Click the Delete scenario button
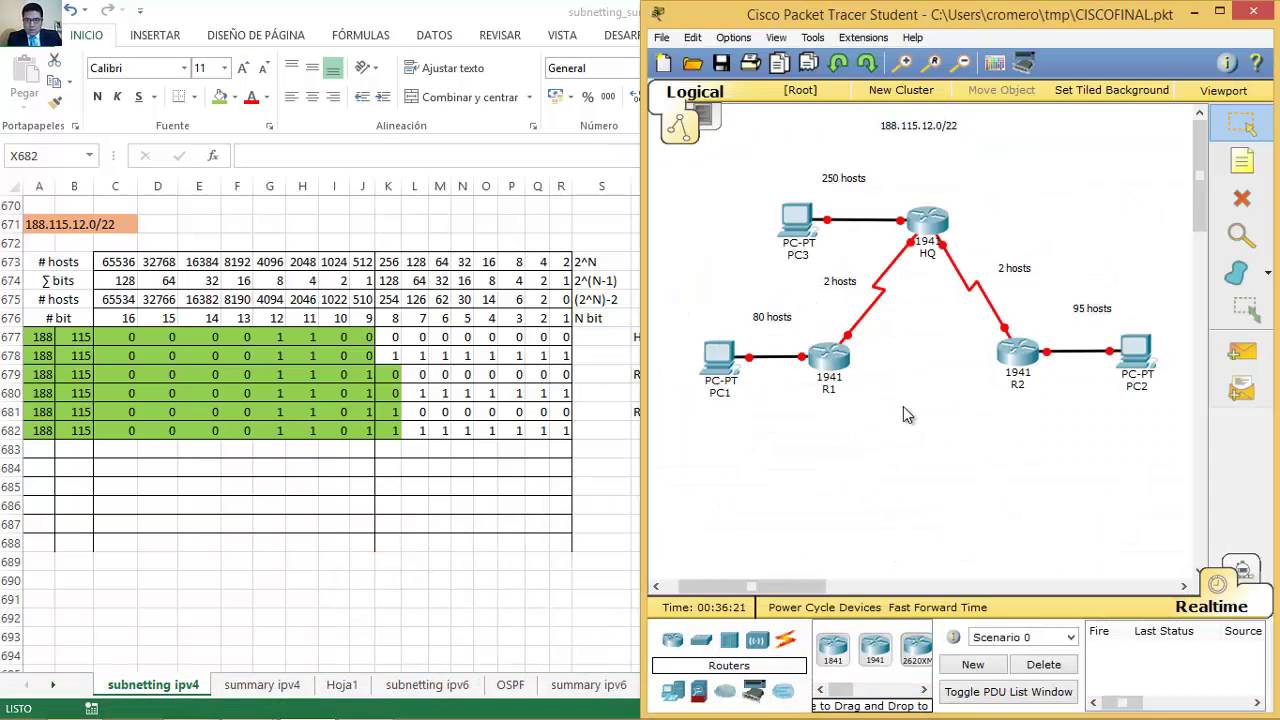 (x=1044, y=664)
